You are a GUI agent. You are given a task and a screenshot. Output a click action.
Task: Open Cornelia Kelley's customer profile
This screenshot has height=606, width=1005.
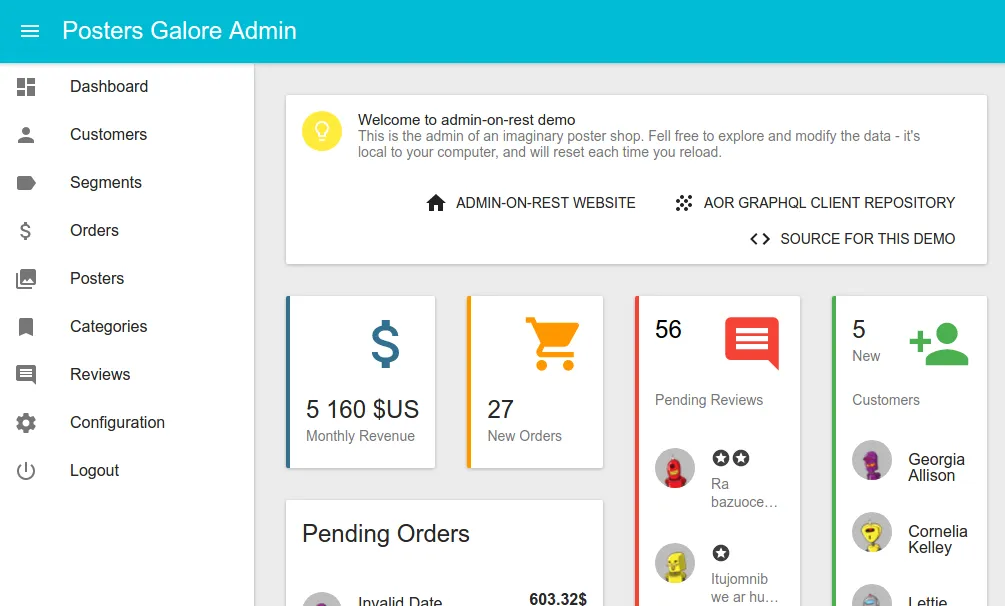[x=937, y=539]
